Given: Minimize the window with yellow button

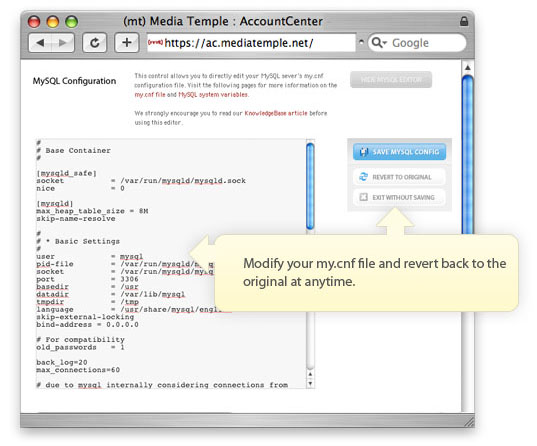Looking at the screenshot, I should tap(53, 22).
